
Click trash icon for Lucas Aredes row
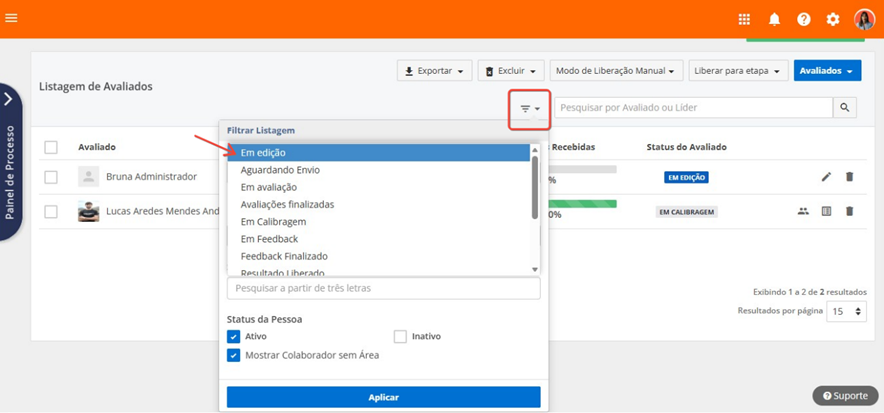pos(850,212)
